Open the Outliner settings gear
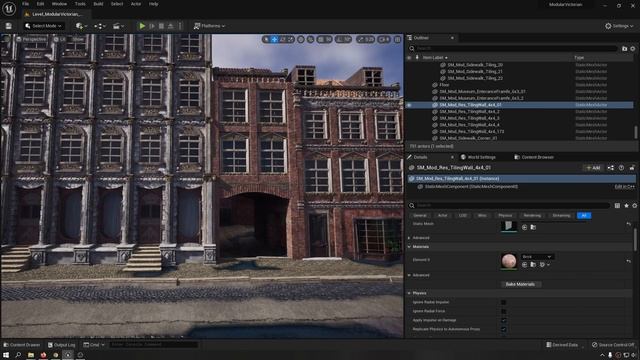The height and width of the screenshot is (360, 640). (633, 49)
